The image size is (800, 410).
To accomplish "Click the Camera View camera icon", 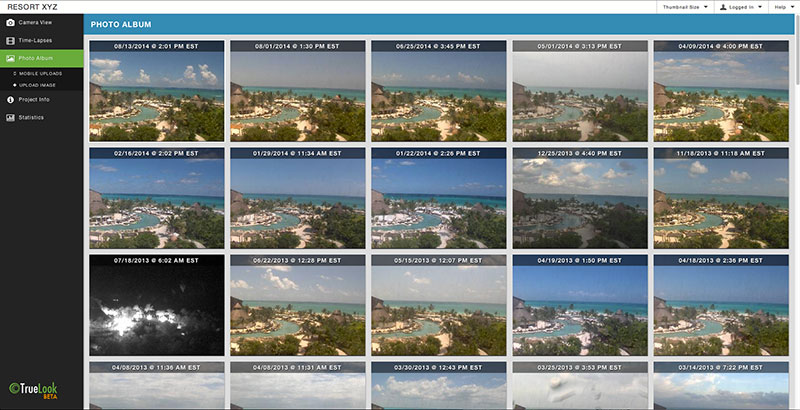I will click(10, 22).
